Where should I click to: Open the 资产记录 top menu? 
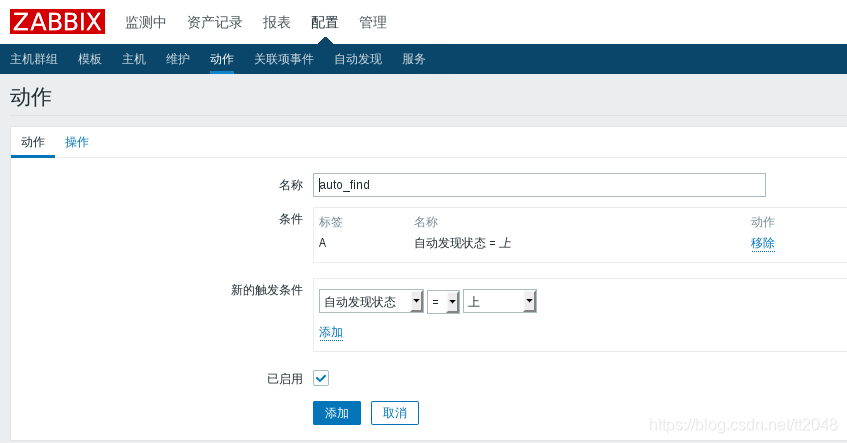(214, 22)
